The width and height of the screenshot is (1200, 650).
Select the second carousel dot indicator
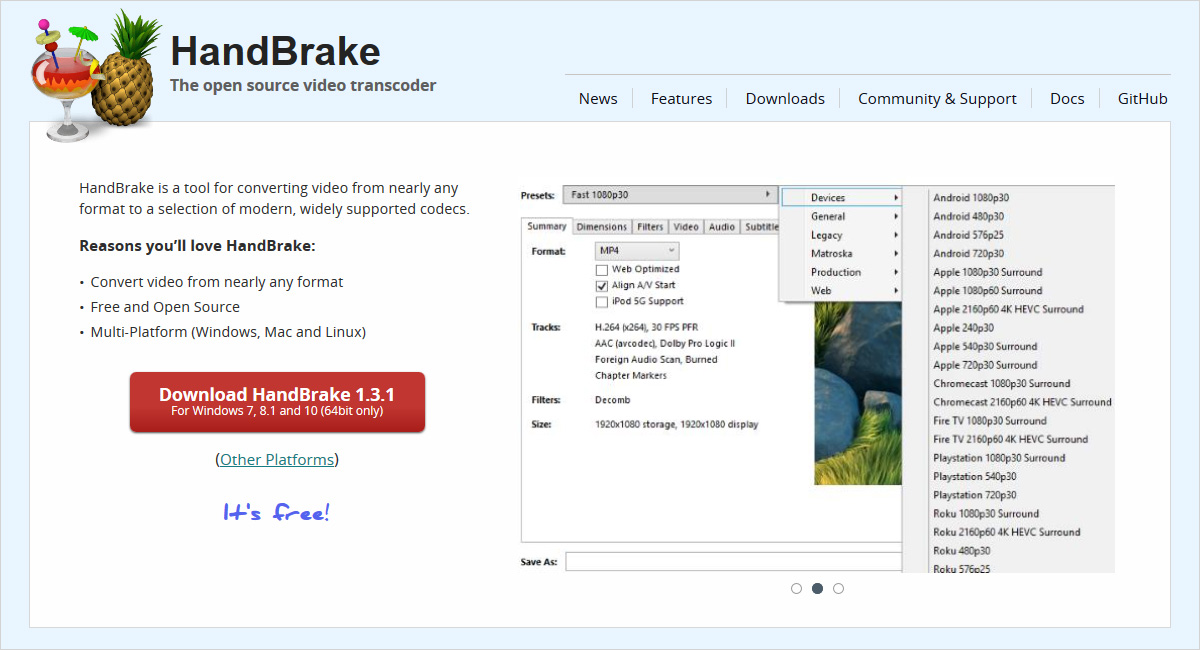(x=817, y=589)
